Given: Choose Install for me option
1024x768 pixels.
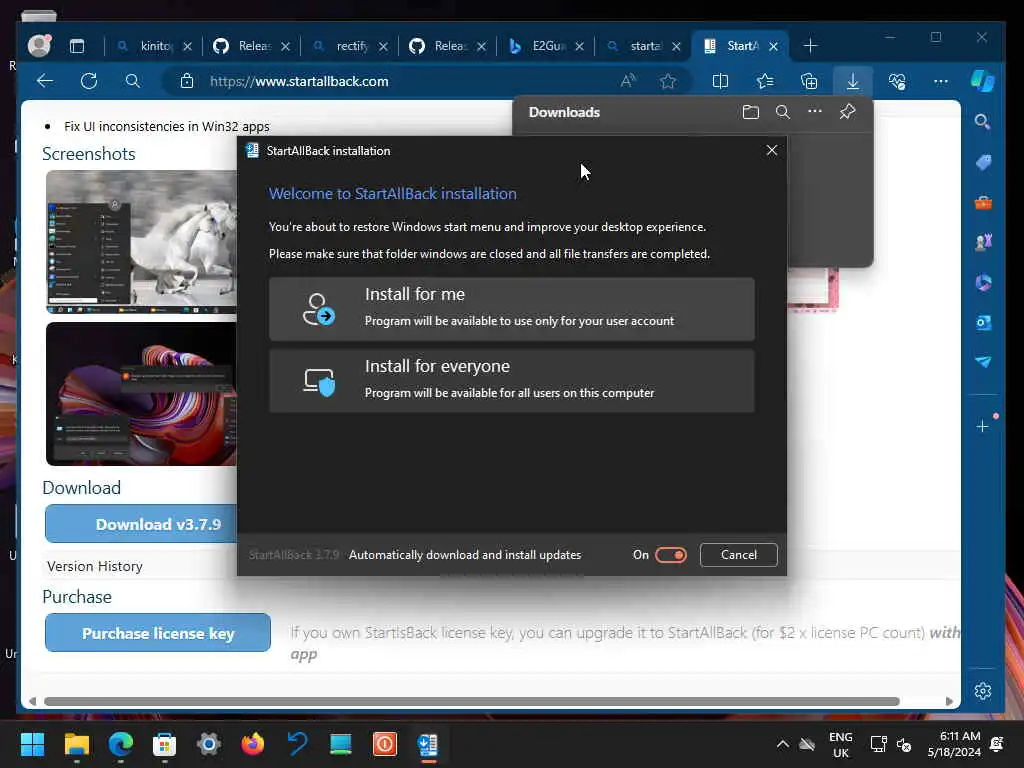Looking at the screenshot, I should [511, 308].
